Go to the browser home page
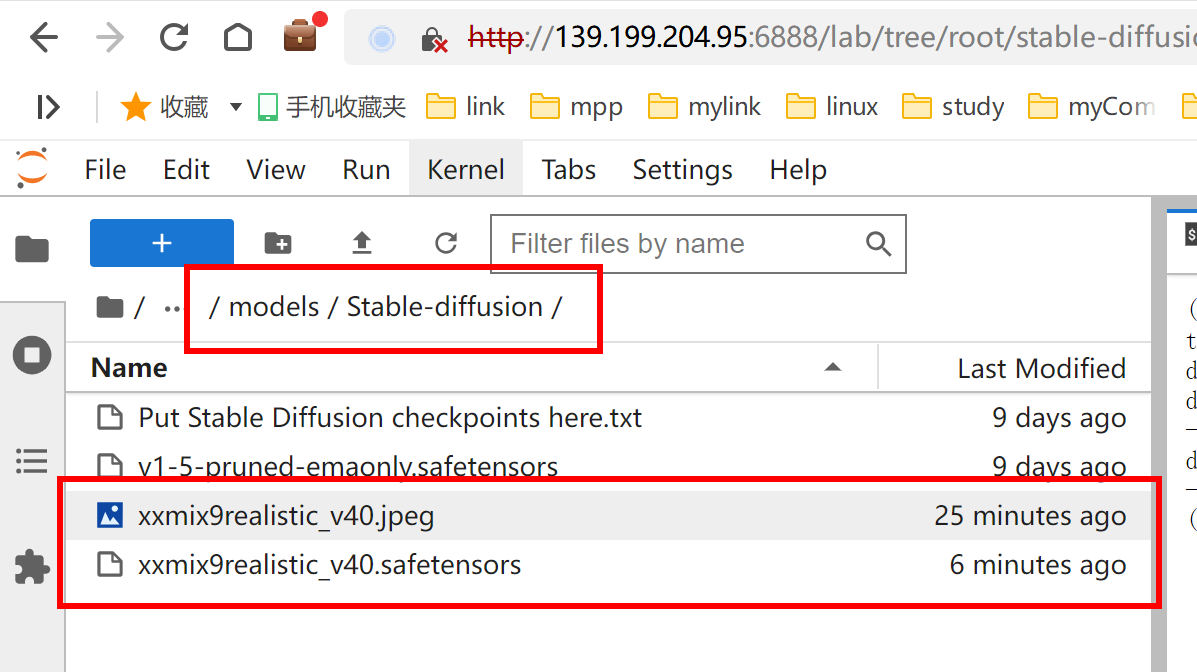This screenshot has height=672, width=1197. 237,39
